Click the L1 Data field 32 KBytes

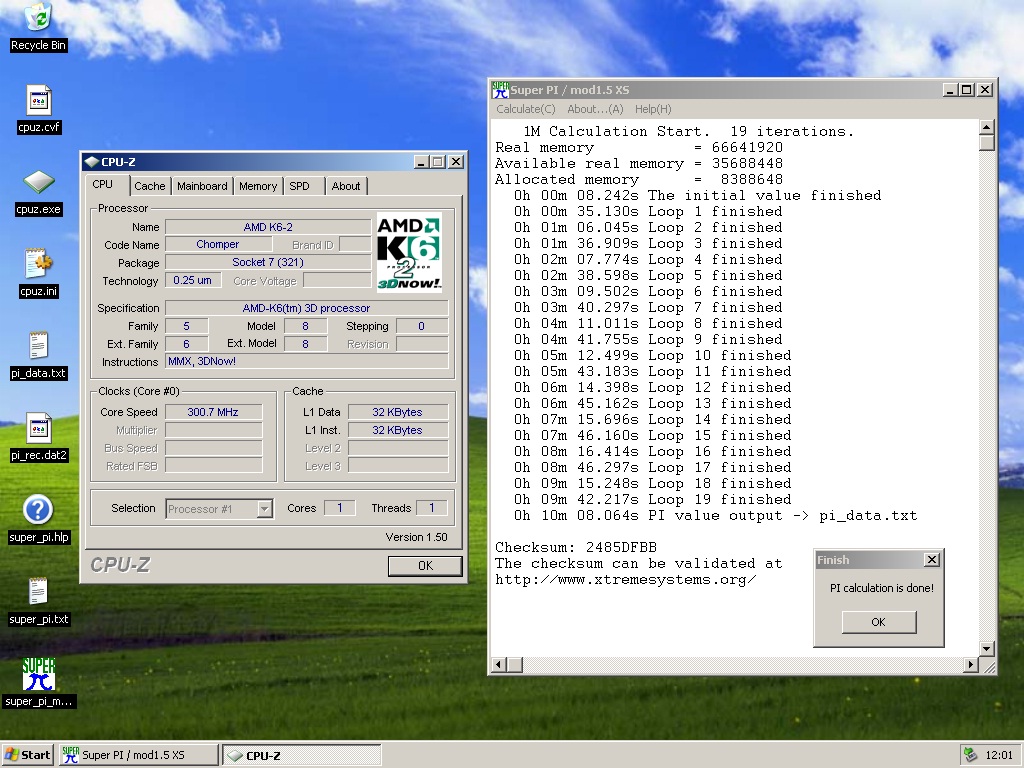click(x=398, y=412)
